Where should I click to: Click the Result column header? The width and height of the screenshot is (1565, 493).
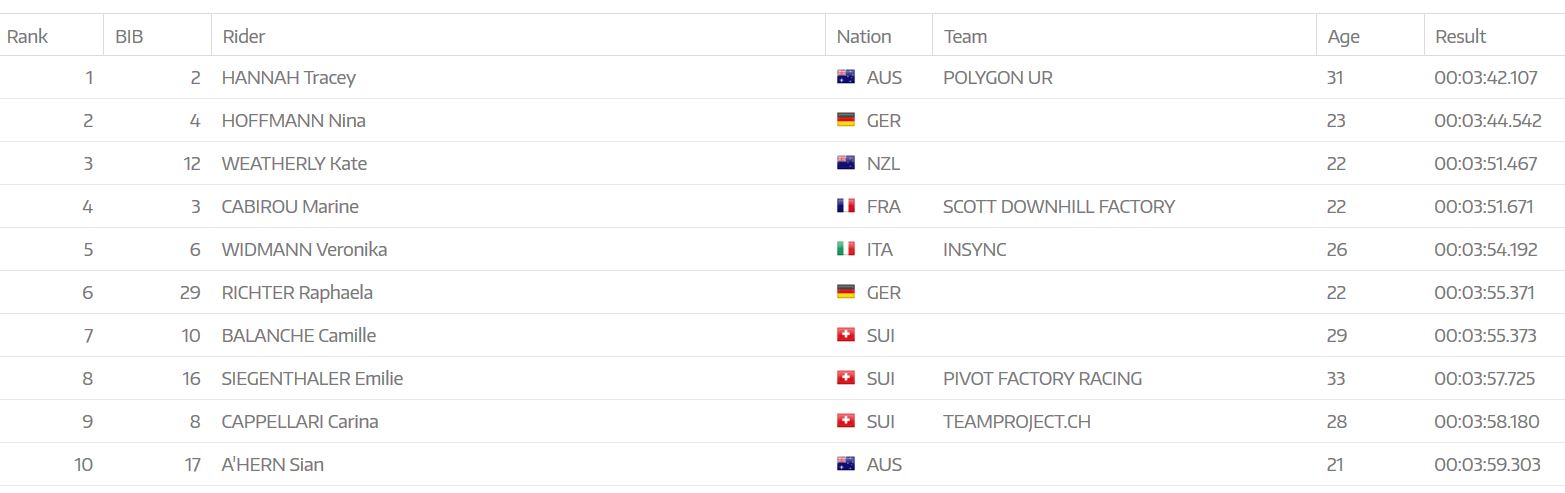click(1460, 36)
